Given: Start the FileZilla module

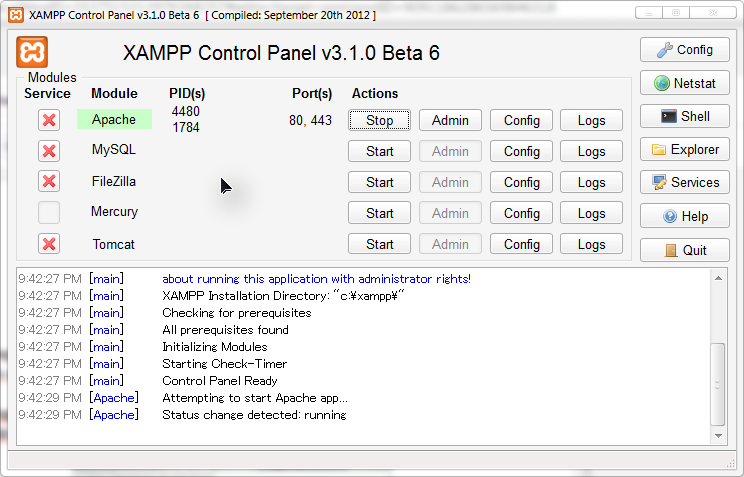Looking at the screenshot, I should (380, 182).
